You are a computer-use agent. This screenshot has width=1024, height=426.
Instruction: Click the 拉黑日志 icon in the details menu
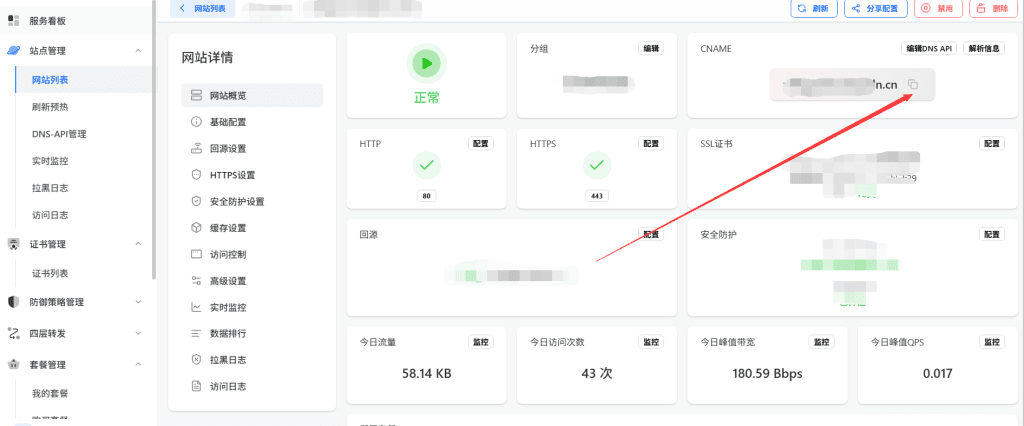point(196,360)
